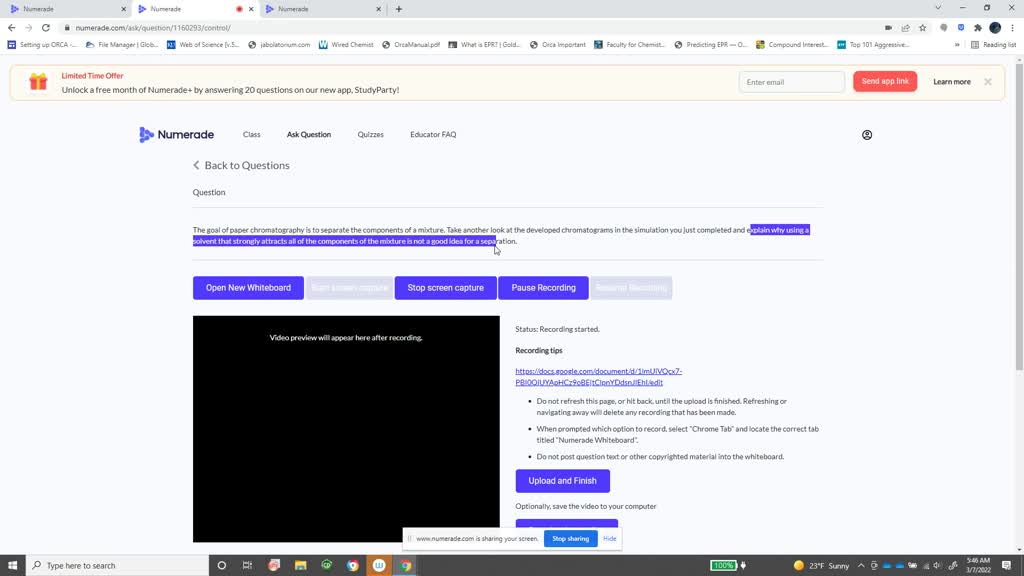The width and height of the screenshot is (1024, 576).
Task: Open the Chrome tab search dropdown
Action: (x=938, y=8)
